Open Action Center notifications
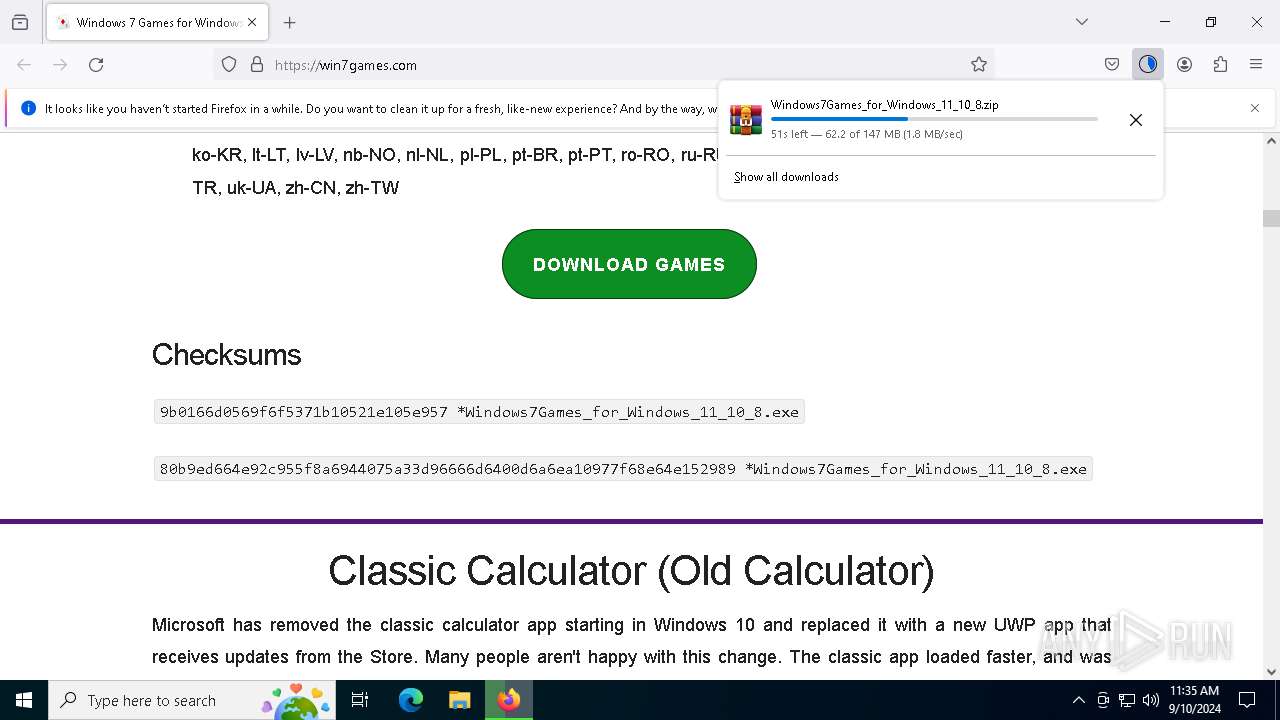The image size is (1280, 720). click(x=1247, y=700)
